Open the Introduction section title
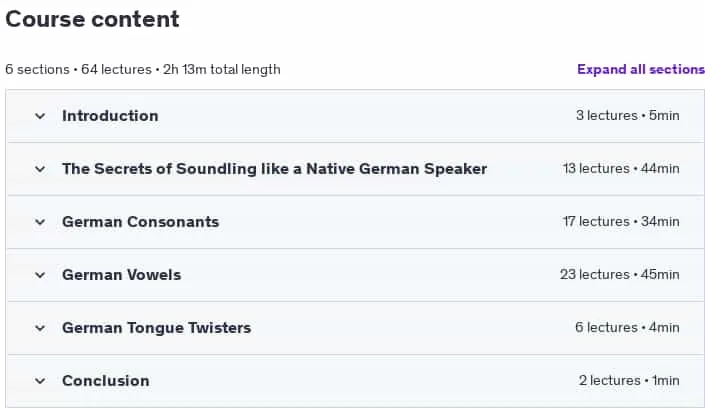The height and width of the screenshot is (408, 705). coord(110,116)
